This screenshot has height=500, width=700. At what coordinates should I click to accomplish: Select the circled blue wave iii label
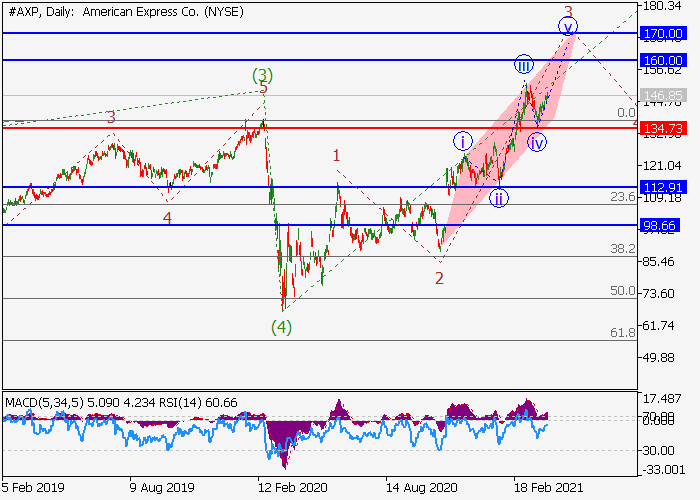click(524, 65)
